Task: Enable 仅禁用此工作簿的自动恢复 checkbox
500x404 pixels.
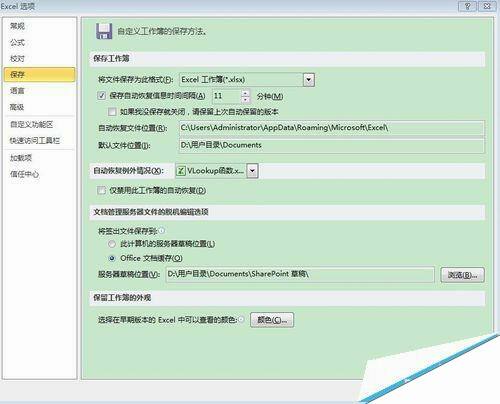Action: [101, 190]
